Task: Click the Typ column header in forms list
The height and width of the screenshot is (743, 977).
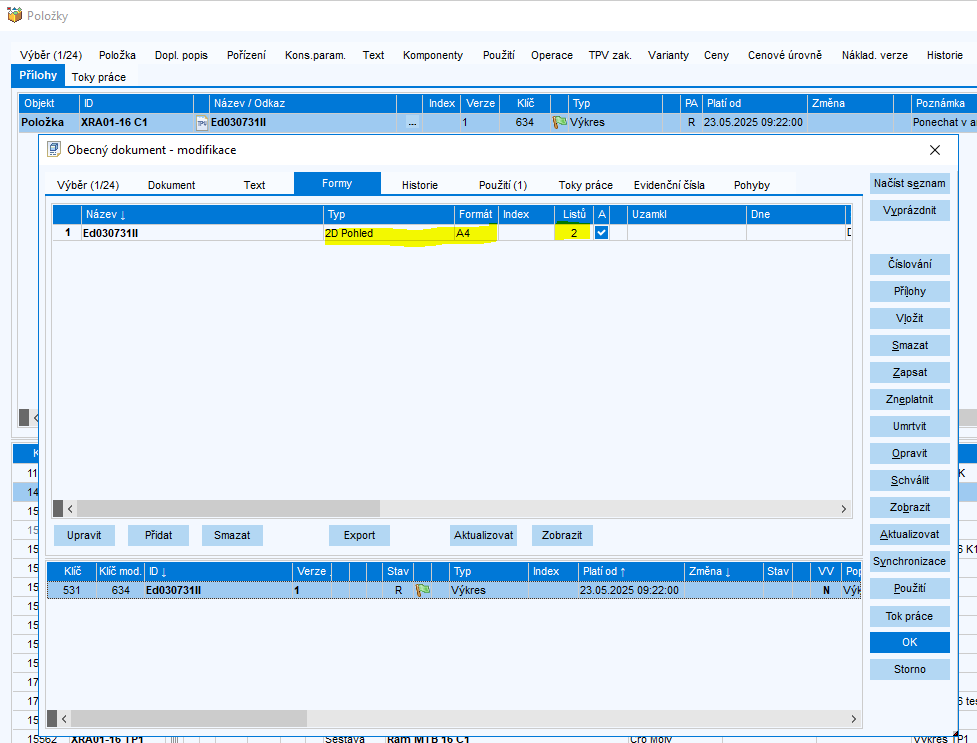Action: pos(389,214)
